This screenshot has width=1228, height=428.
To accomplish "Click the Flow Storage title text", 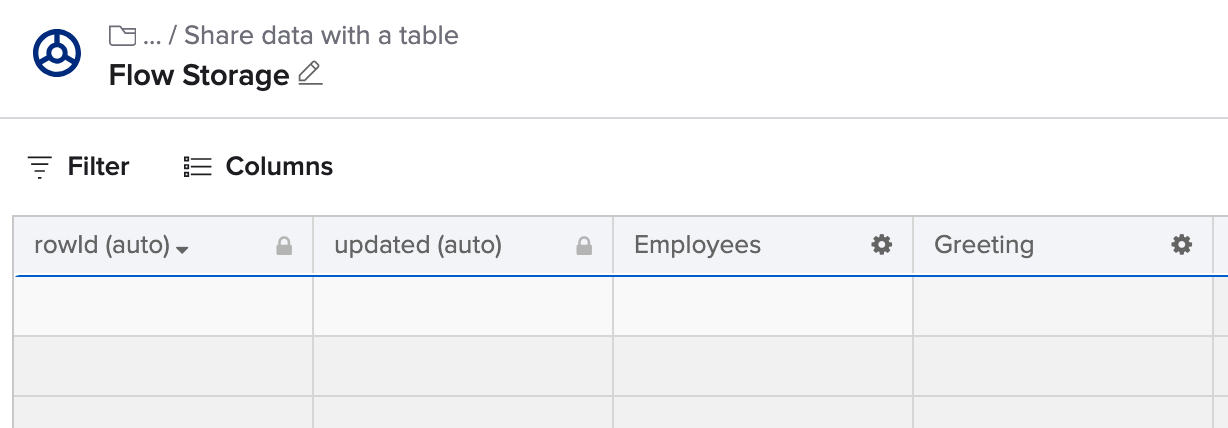I will click(x=198, y=75).
